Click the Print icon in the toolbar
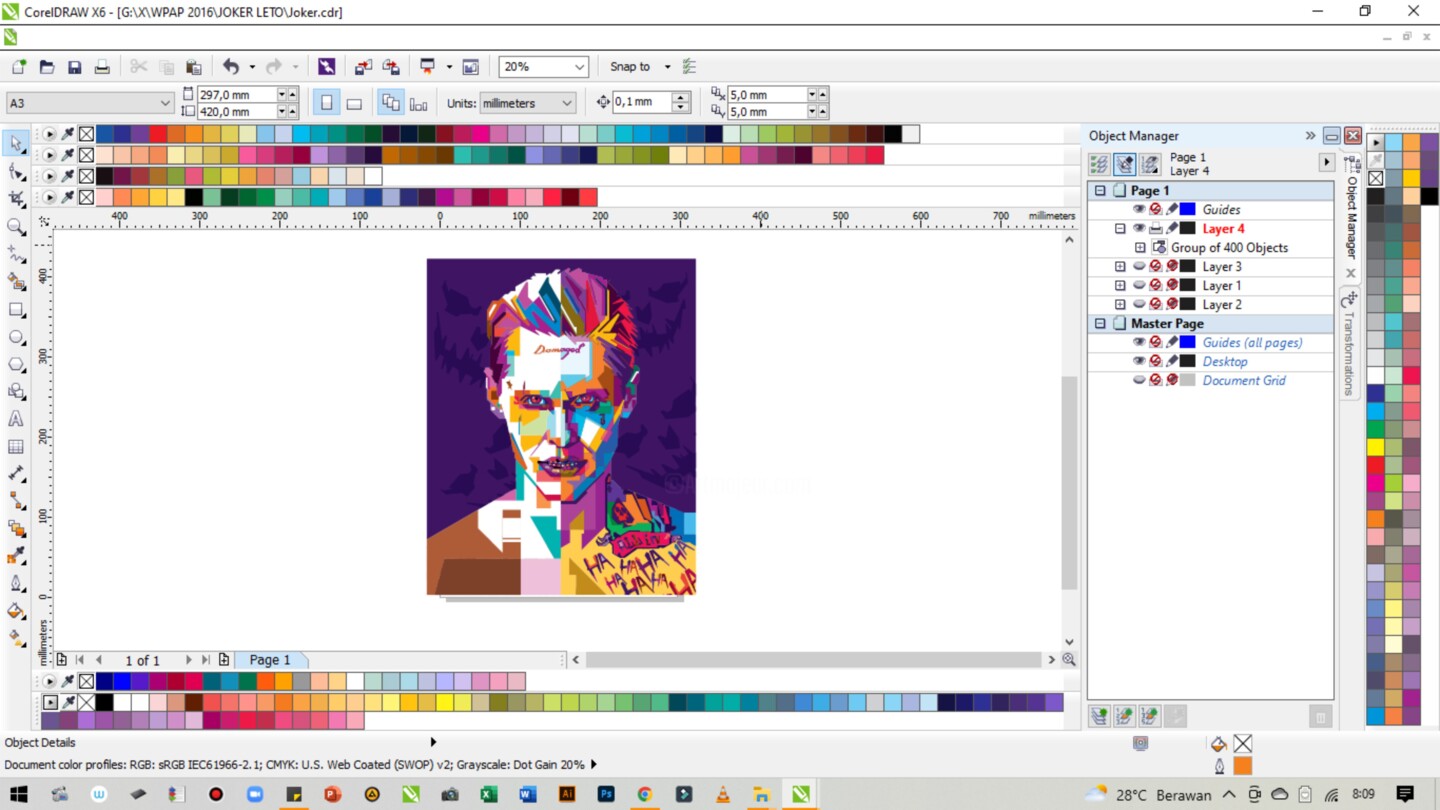The height and width of the screenshot is (810, 1440). [102, 67]
